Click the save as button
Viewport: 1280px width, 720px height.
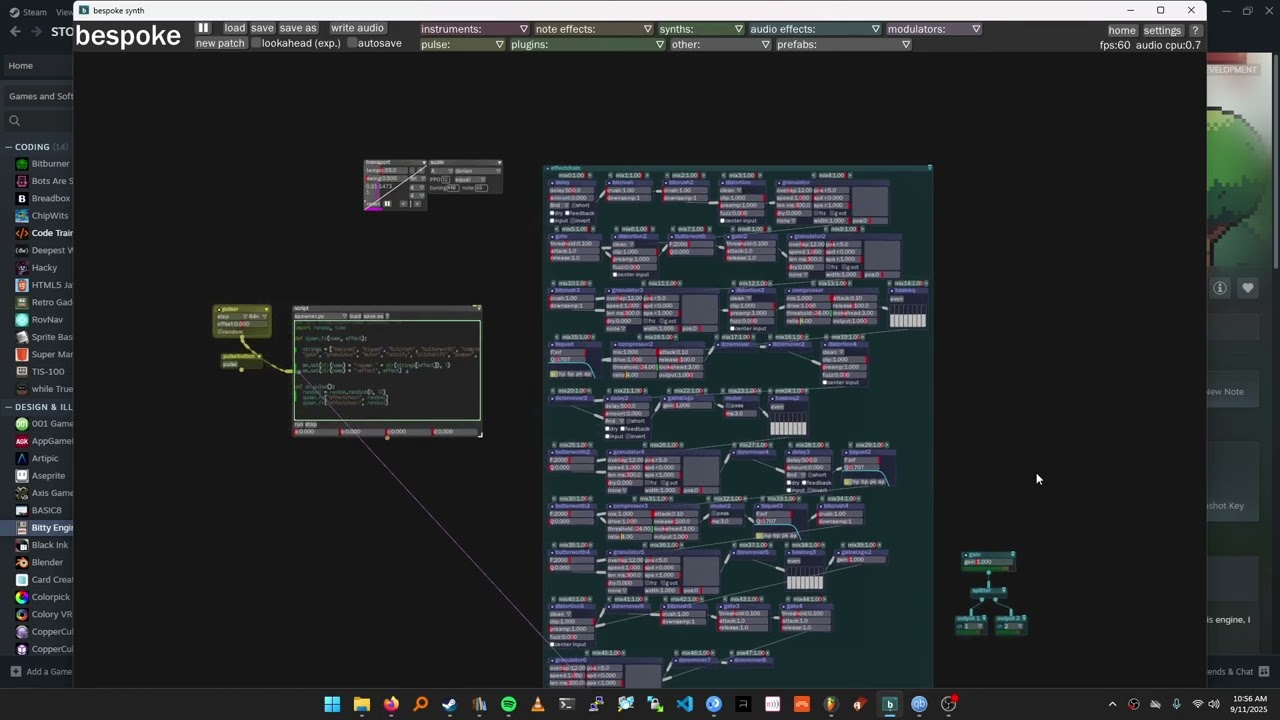(x=298, y=29)
